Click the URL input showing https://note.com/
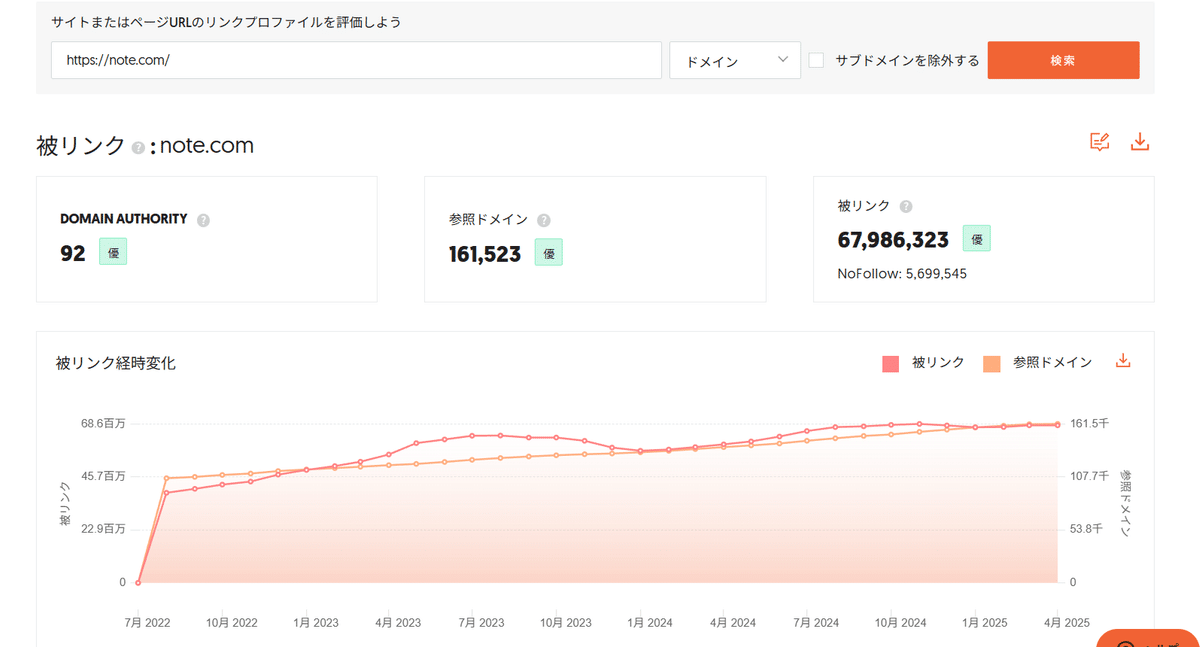This screenshot has height=647, width=1200. [x=356, y=60]
